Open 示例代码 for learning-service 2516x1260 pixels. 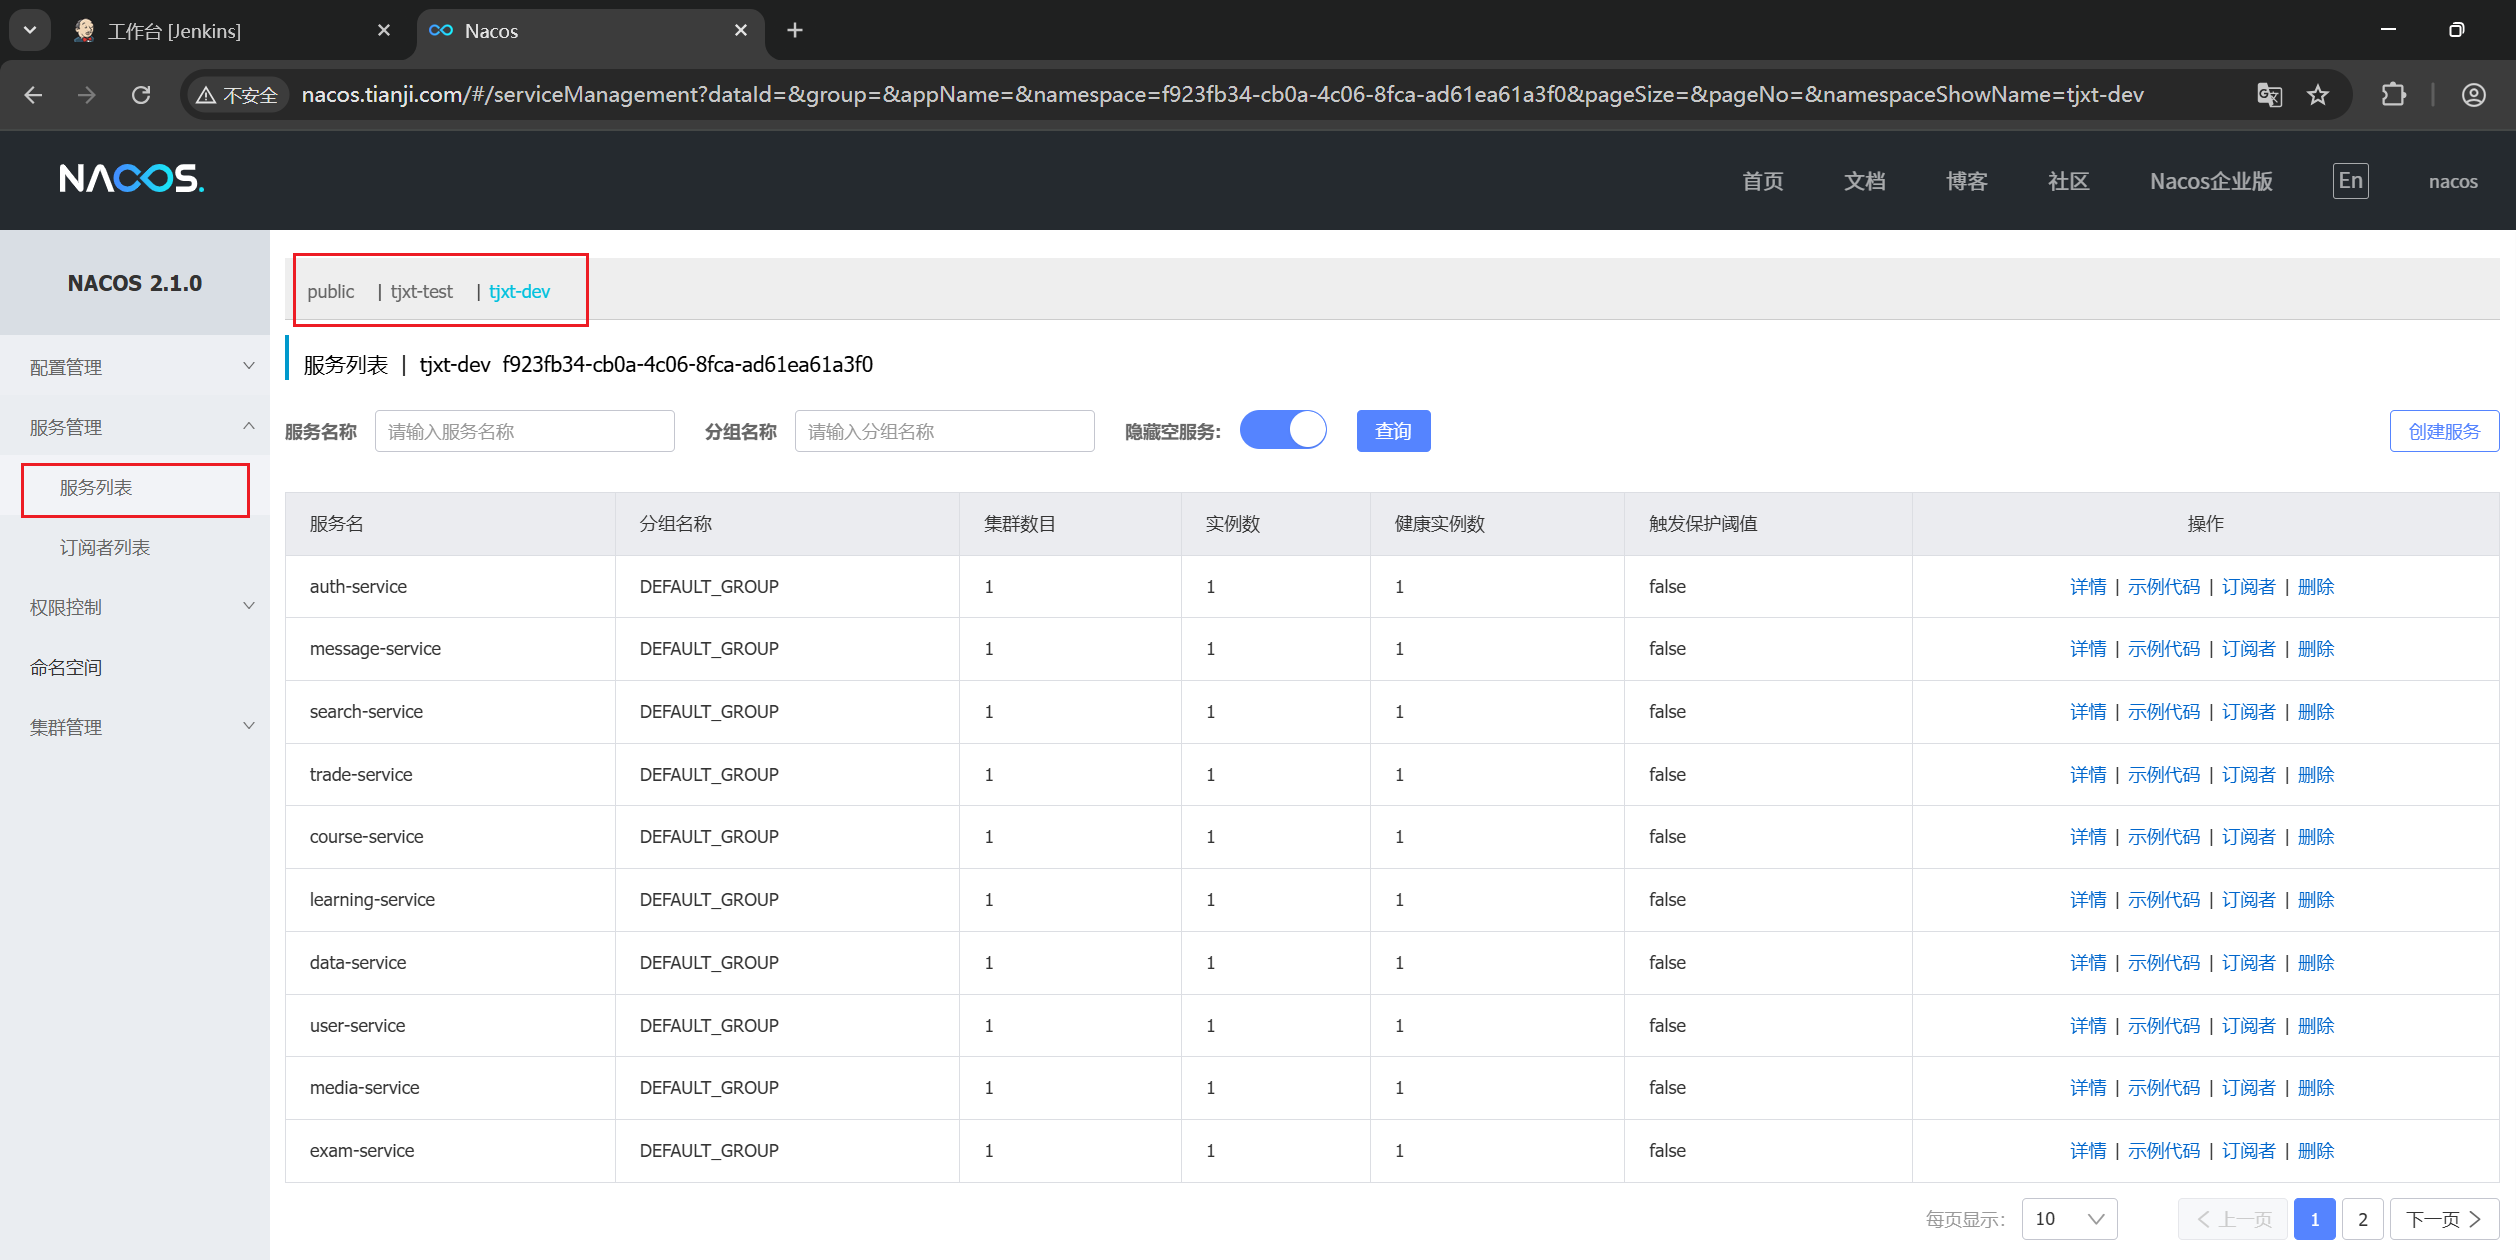click(2164, 900)
